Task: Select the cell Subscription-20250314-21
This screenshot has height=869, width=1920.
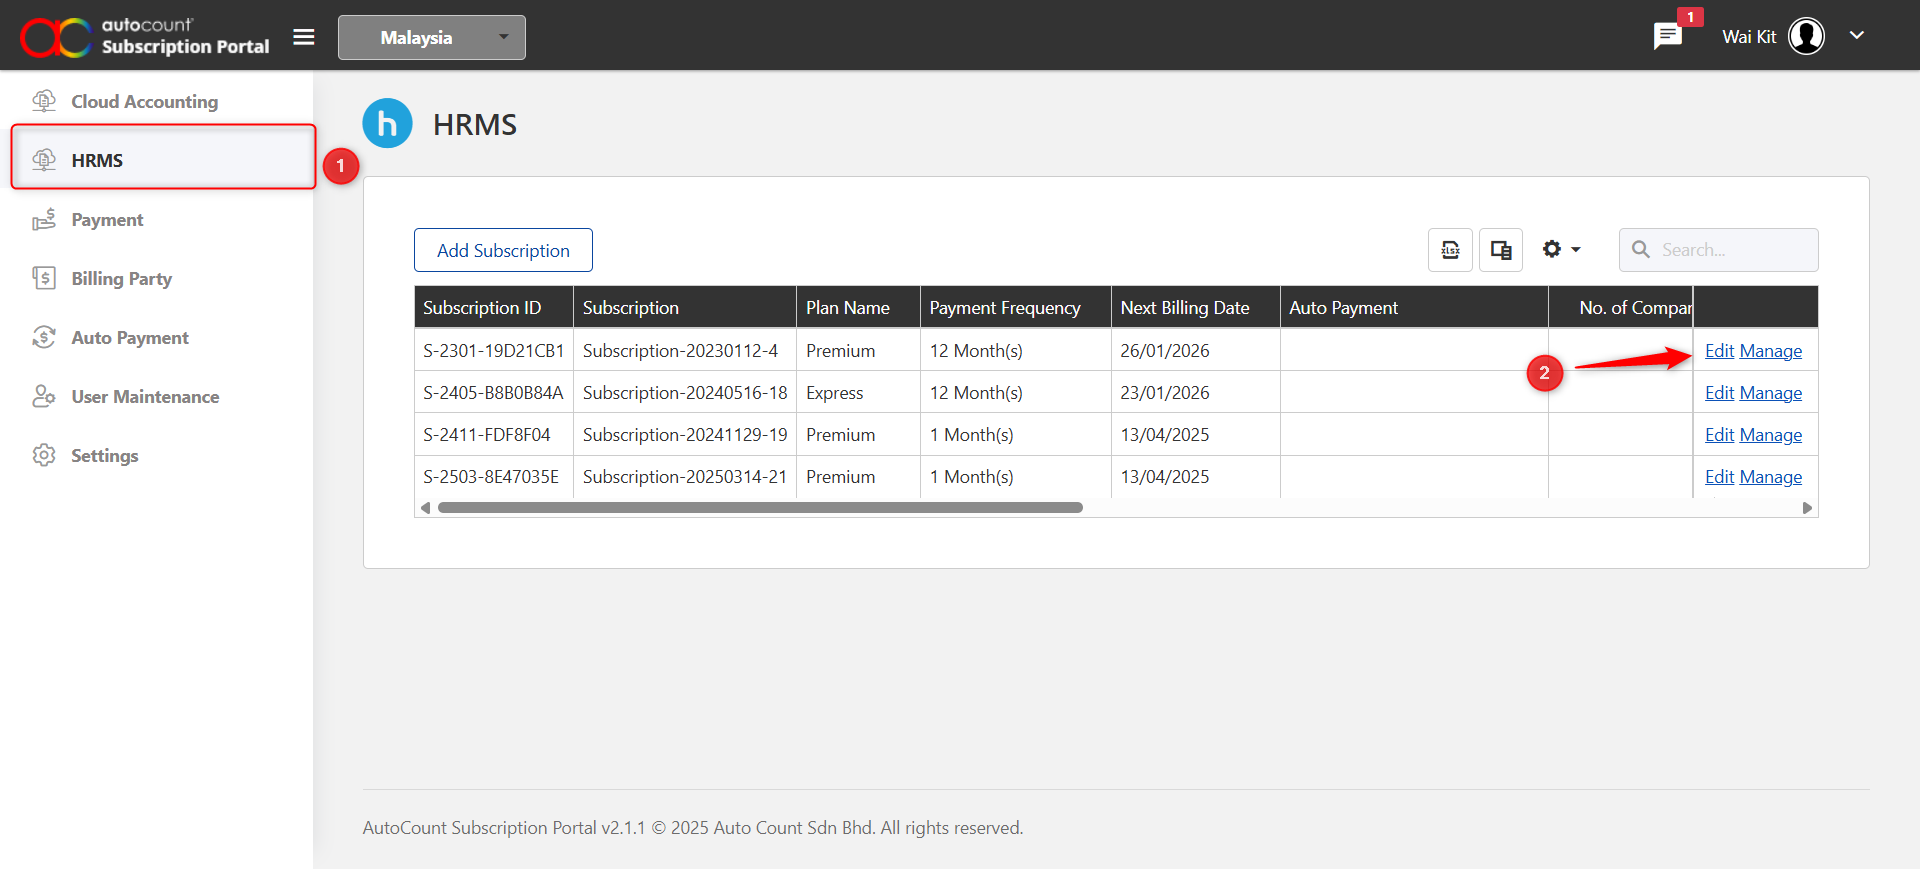Action: [685, 477]
